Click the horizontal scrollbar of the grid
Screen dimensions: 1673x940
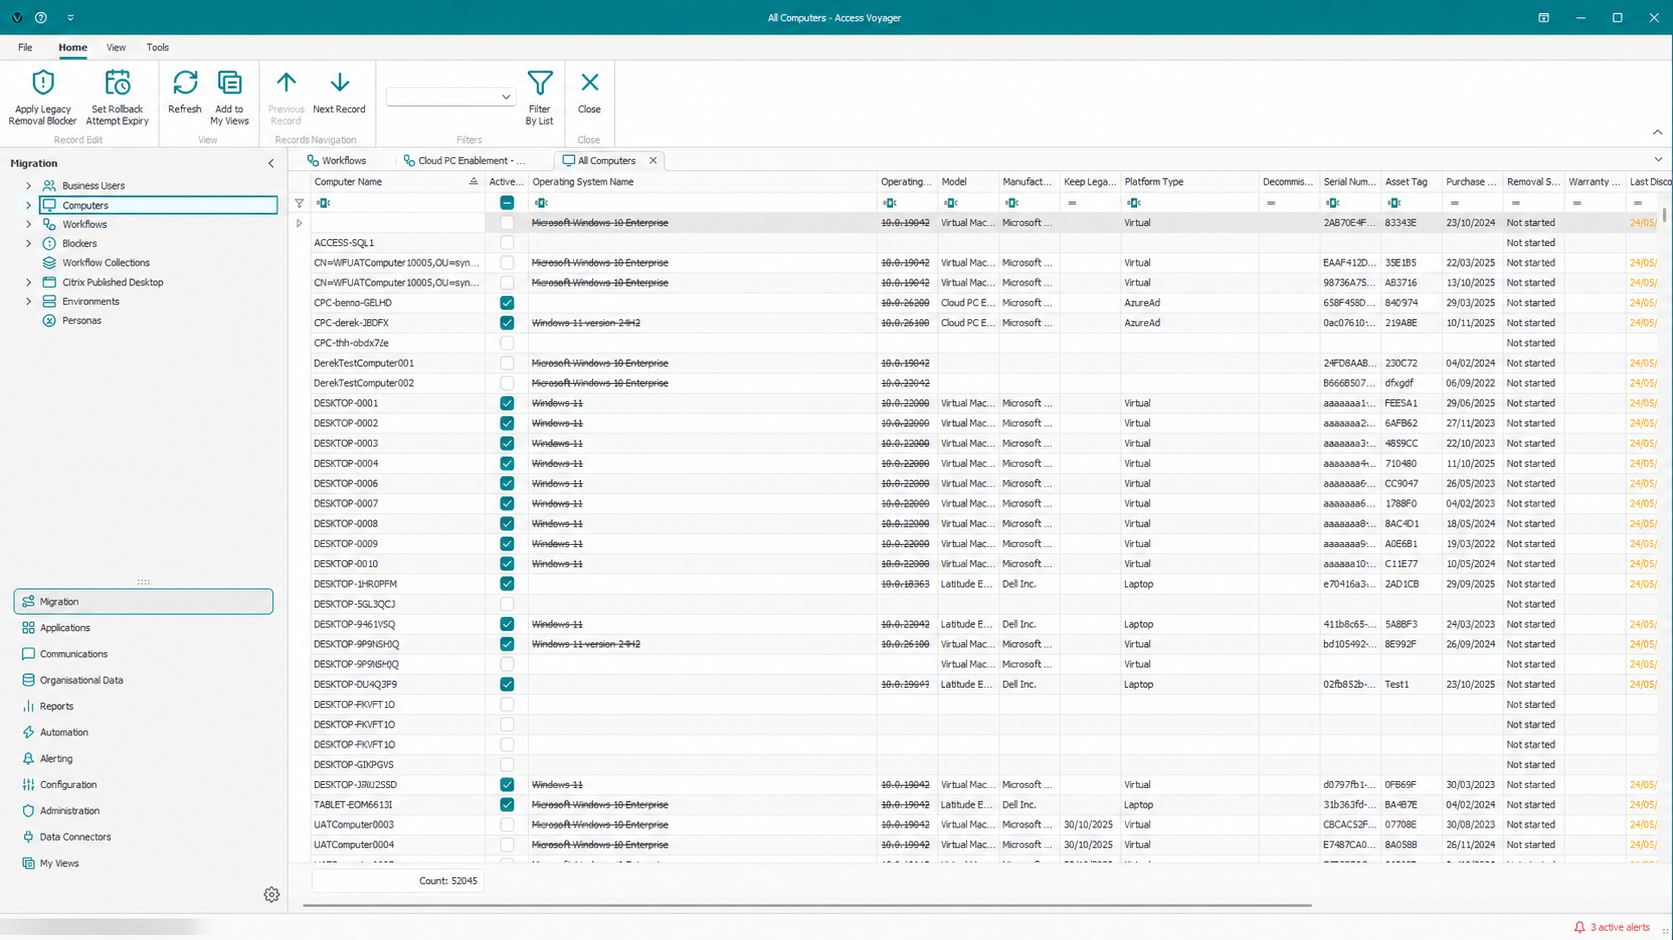coord(806,905)
